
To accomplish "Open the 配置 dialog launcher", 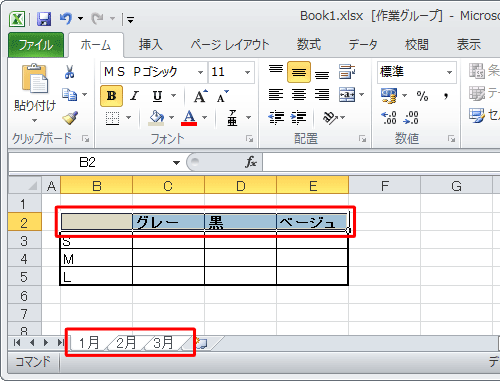I will 362,139.
